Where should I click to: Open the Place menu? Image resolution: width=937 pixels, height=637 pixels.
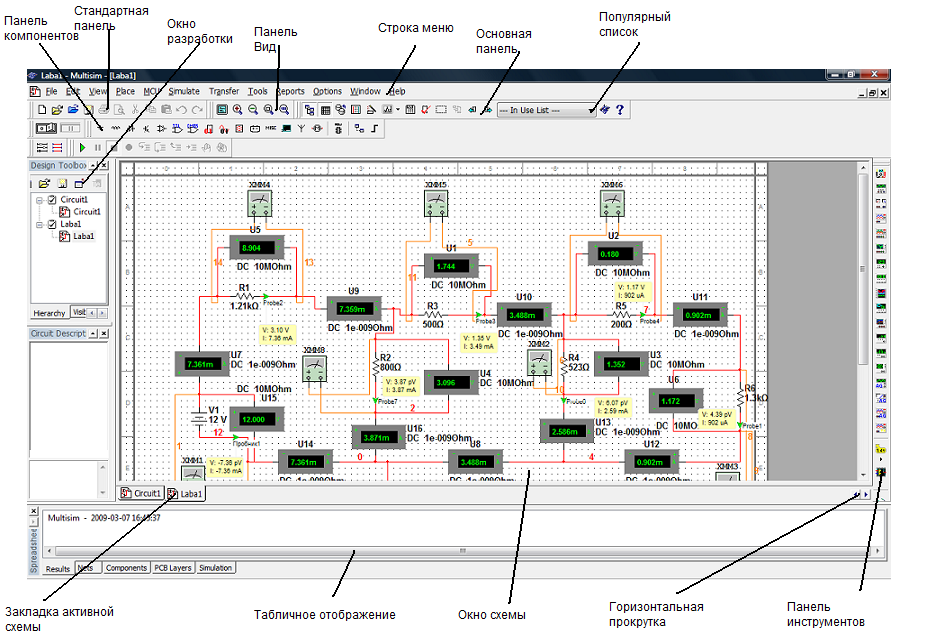125,91
